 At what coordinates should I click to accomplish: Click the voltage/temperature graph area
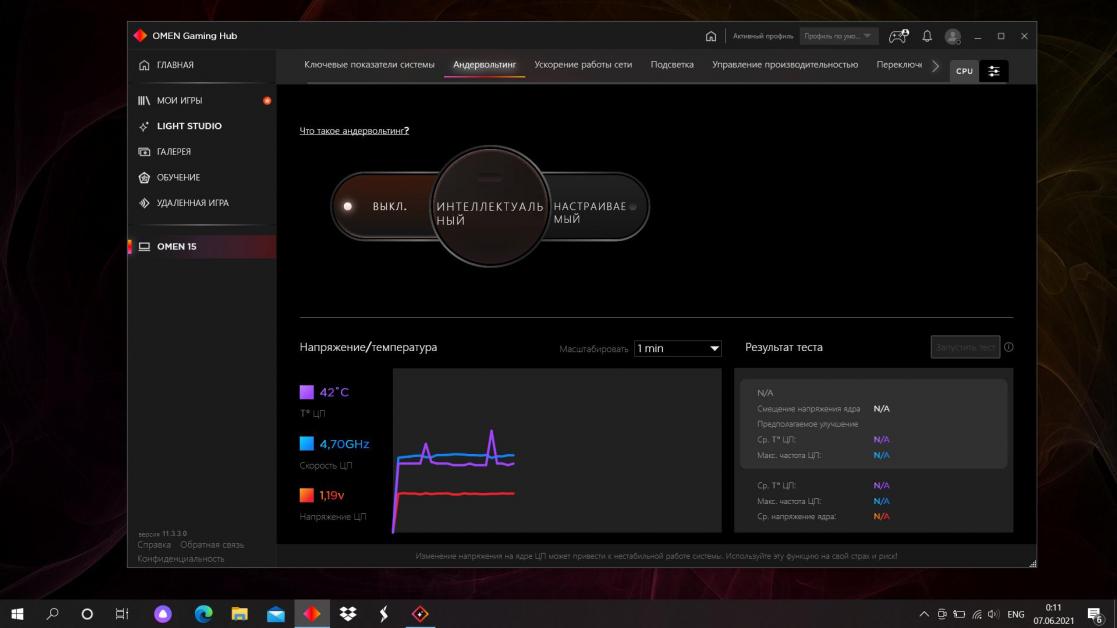(557, 450)
